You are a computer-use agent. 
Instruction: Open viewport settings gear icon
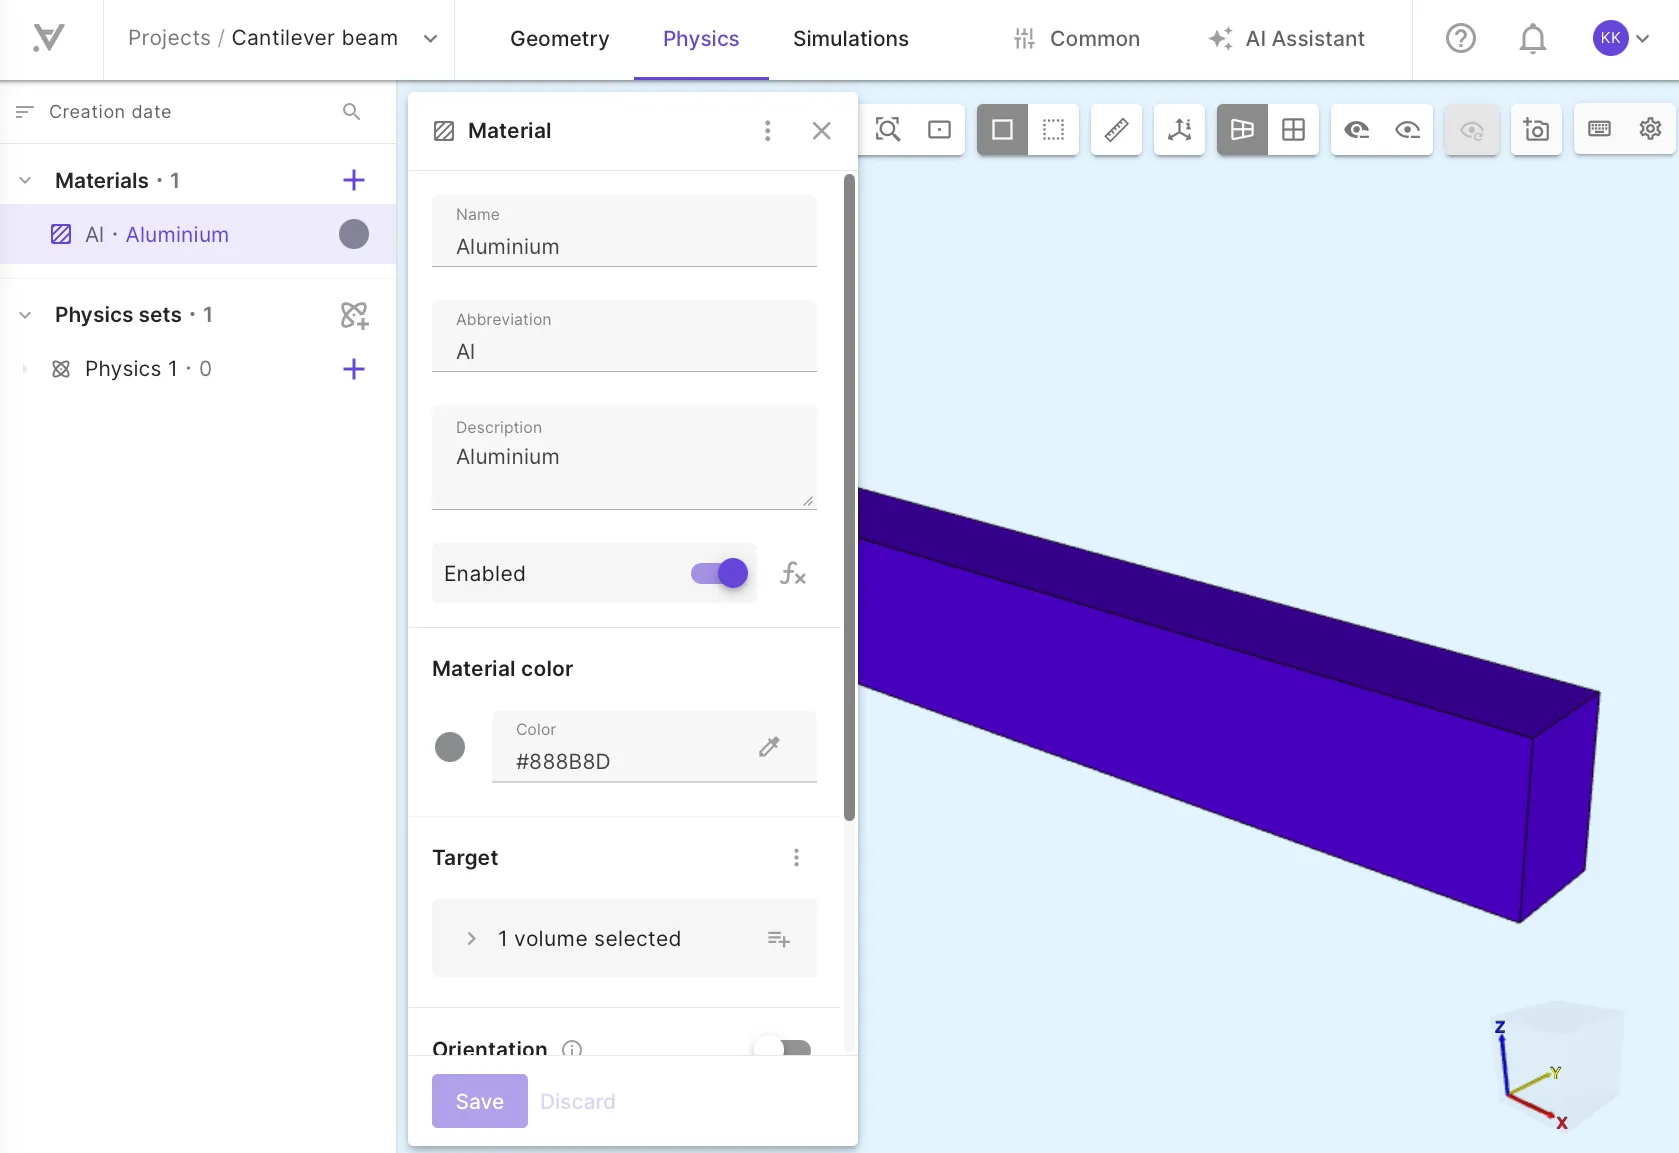point(1651,129)
